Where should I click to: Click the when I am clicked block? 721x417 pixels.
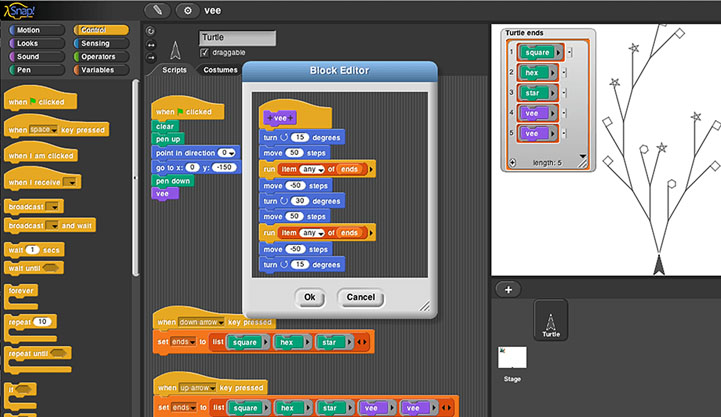pyautogui.click(x=40, y=153)
